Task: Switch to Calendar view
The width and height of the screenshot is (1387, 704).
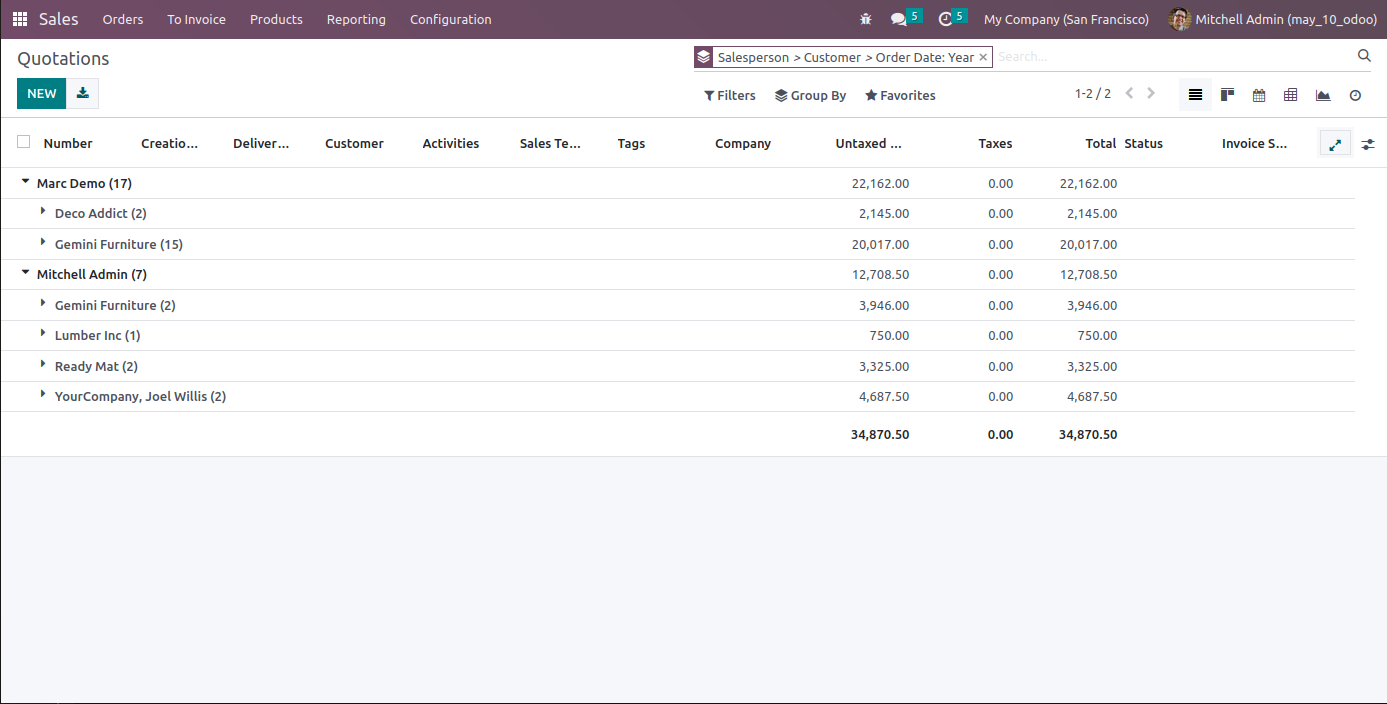Action: pos(1259,95)
